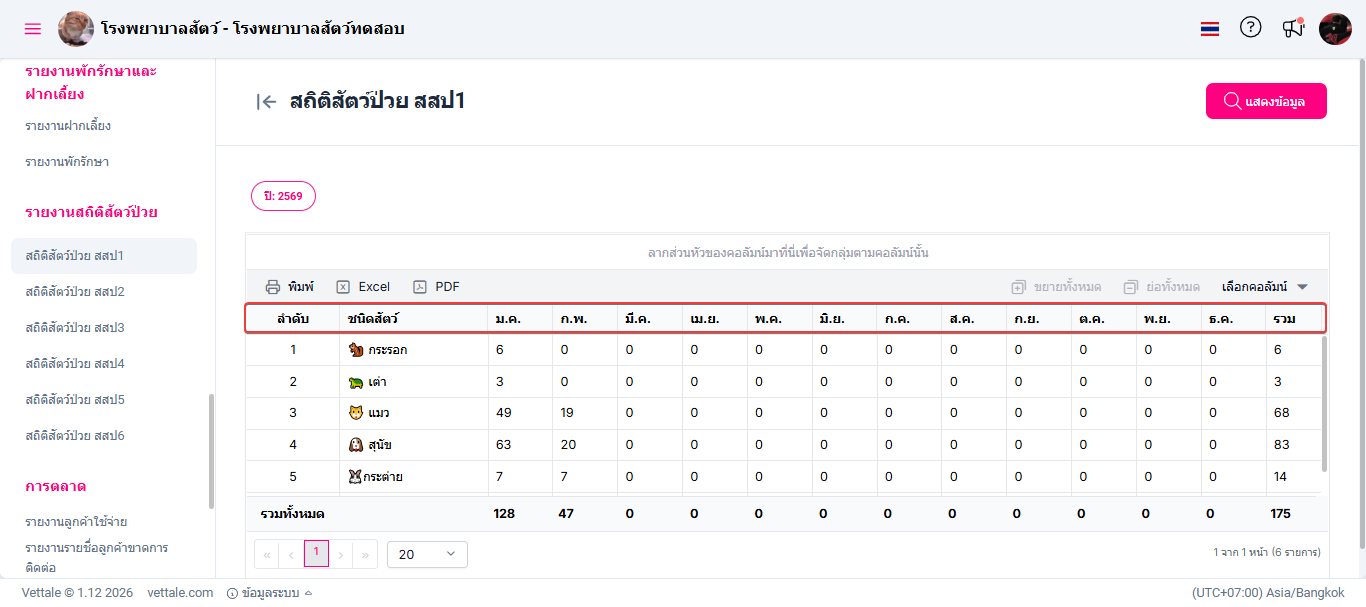Expand the ข้อมูลระบบ system info footer
This screenshot has height=607, width=1366.
pyautogui.click(x=270, y=593)
